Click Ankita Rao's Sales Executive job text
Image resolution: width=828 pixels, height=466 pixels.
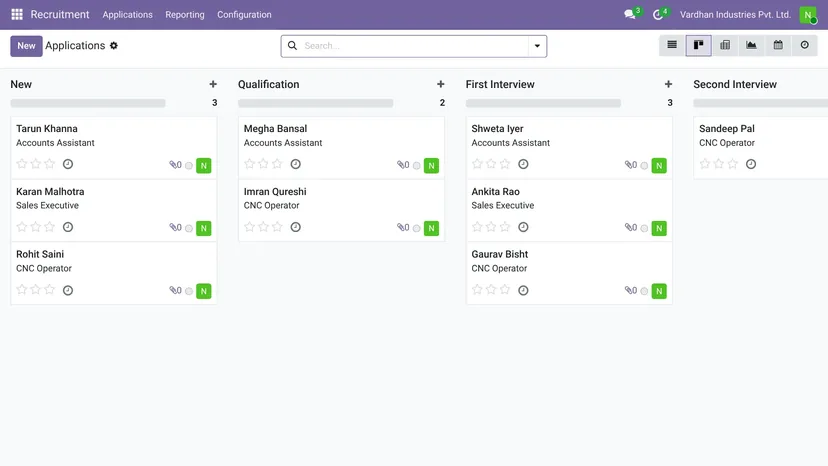(x=503, y=206)
